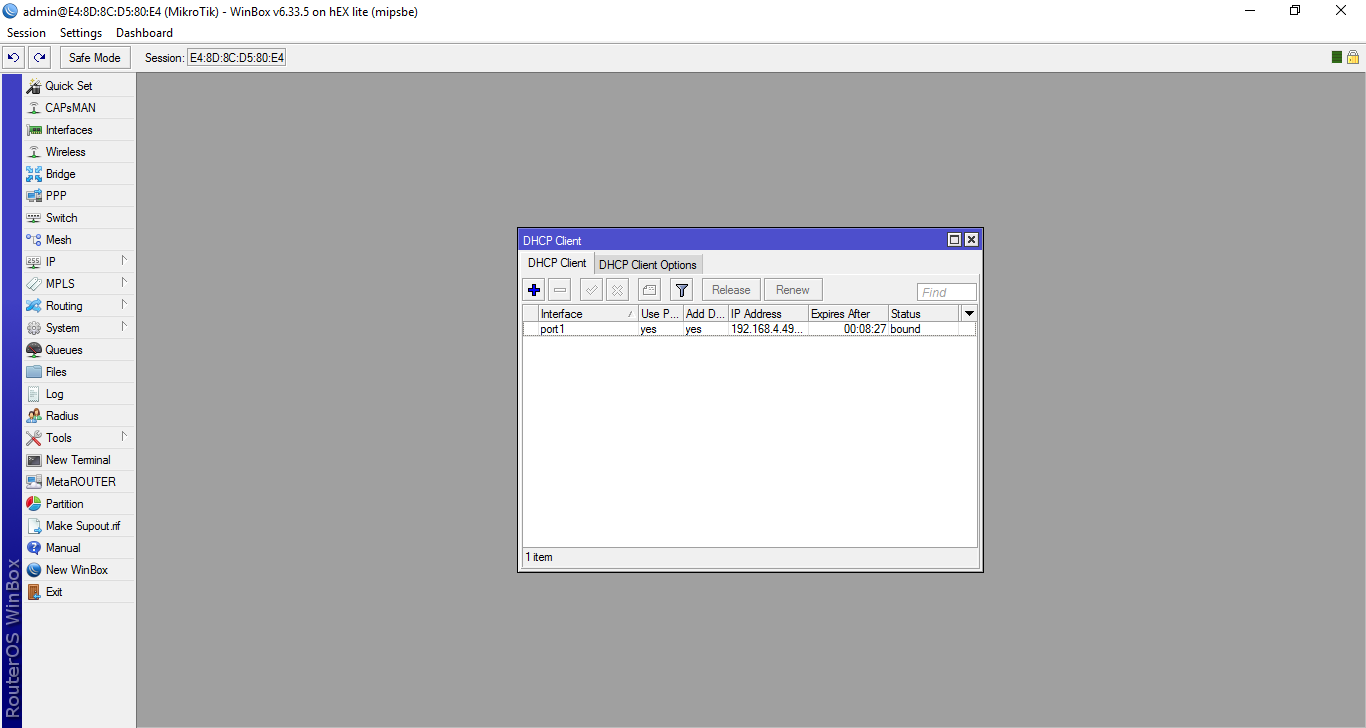Viewport: 1366px width, 728px height.
Task: Open the Session menu
Action: (27, 33)
